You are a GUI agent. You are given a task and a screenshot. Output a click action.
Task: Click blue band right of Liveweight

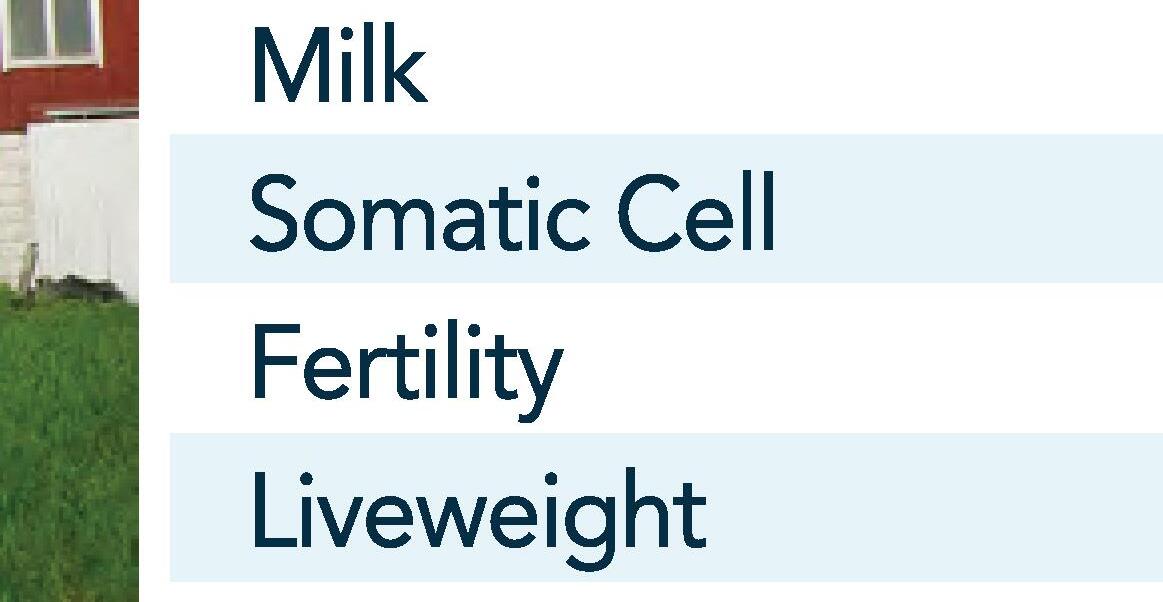pos(930,508)
